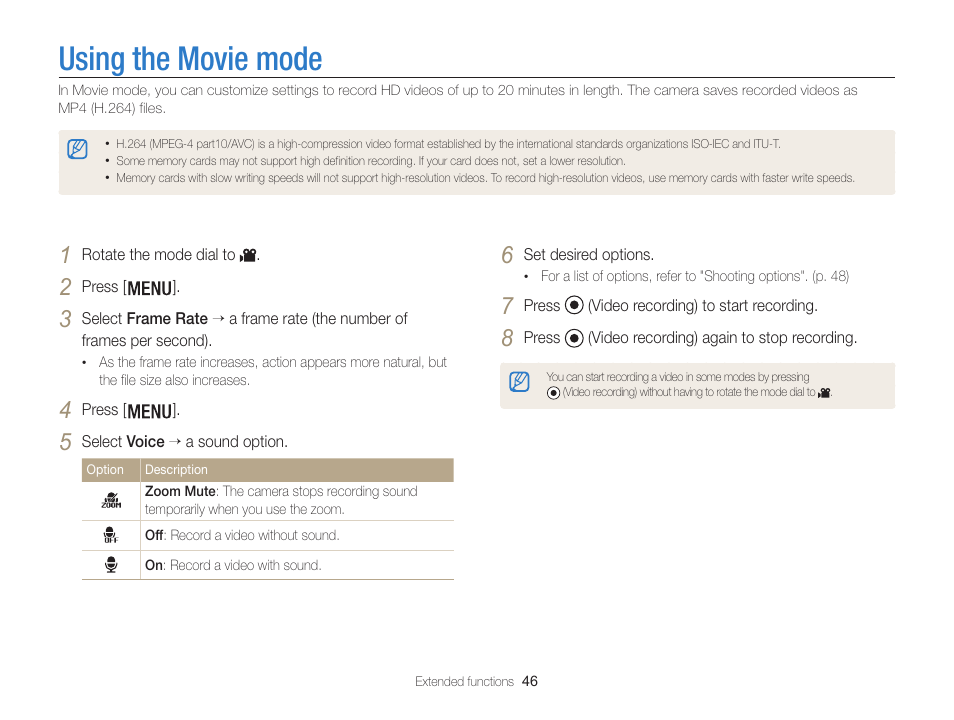This screenshot has height=720, width=954.
Task: Click note icon beside 'You can start recording'
Action: [x=519, y=382]
